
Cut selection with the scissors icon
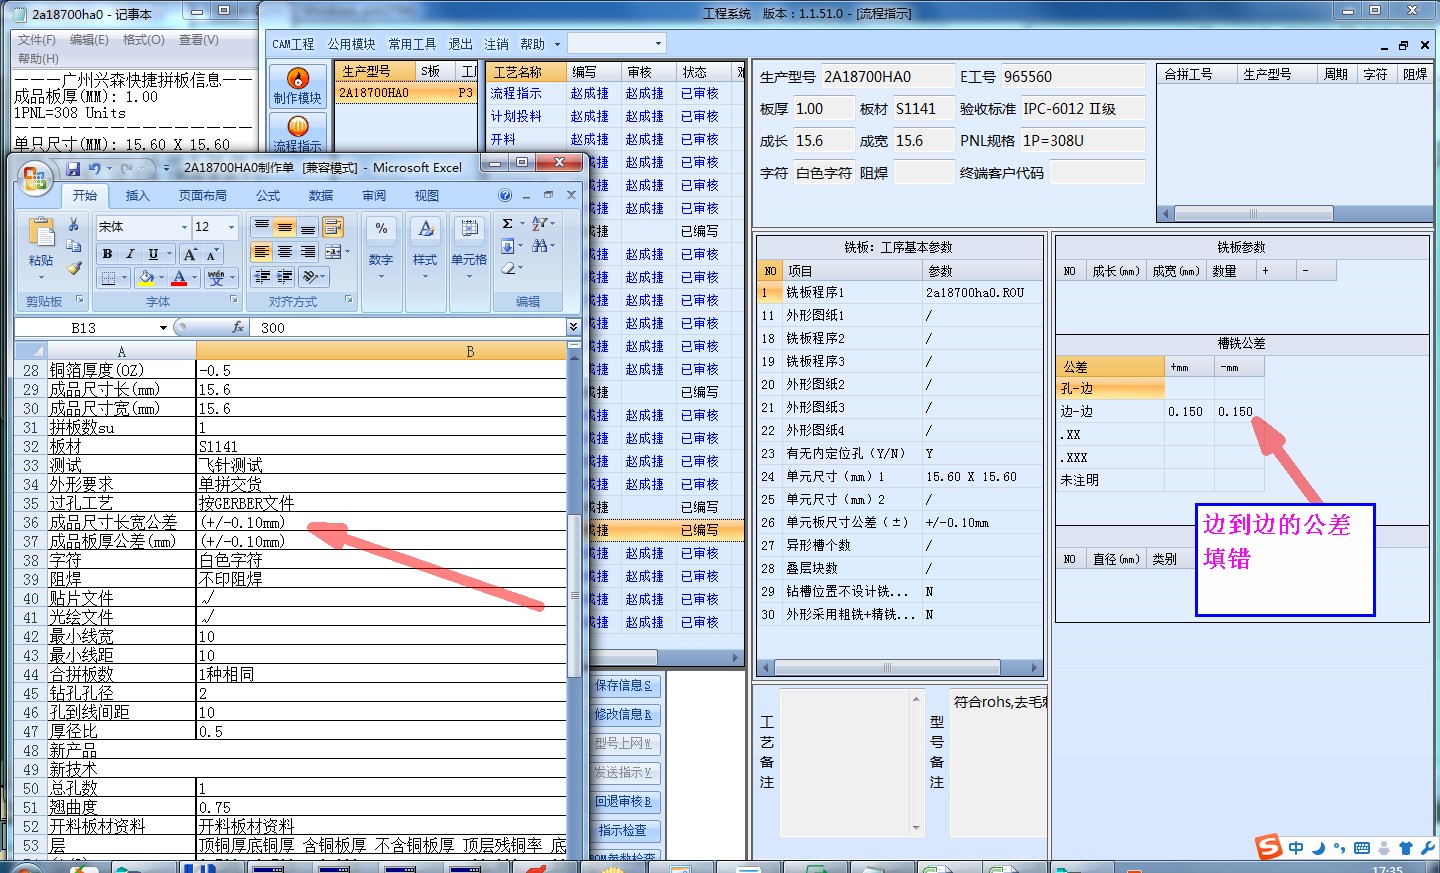(74, 224)
